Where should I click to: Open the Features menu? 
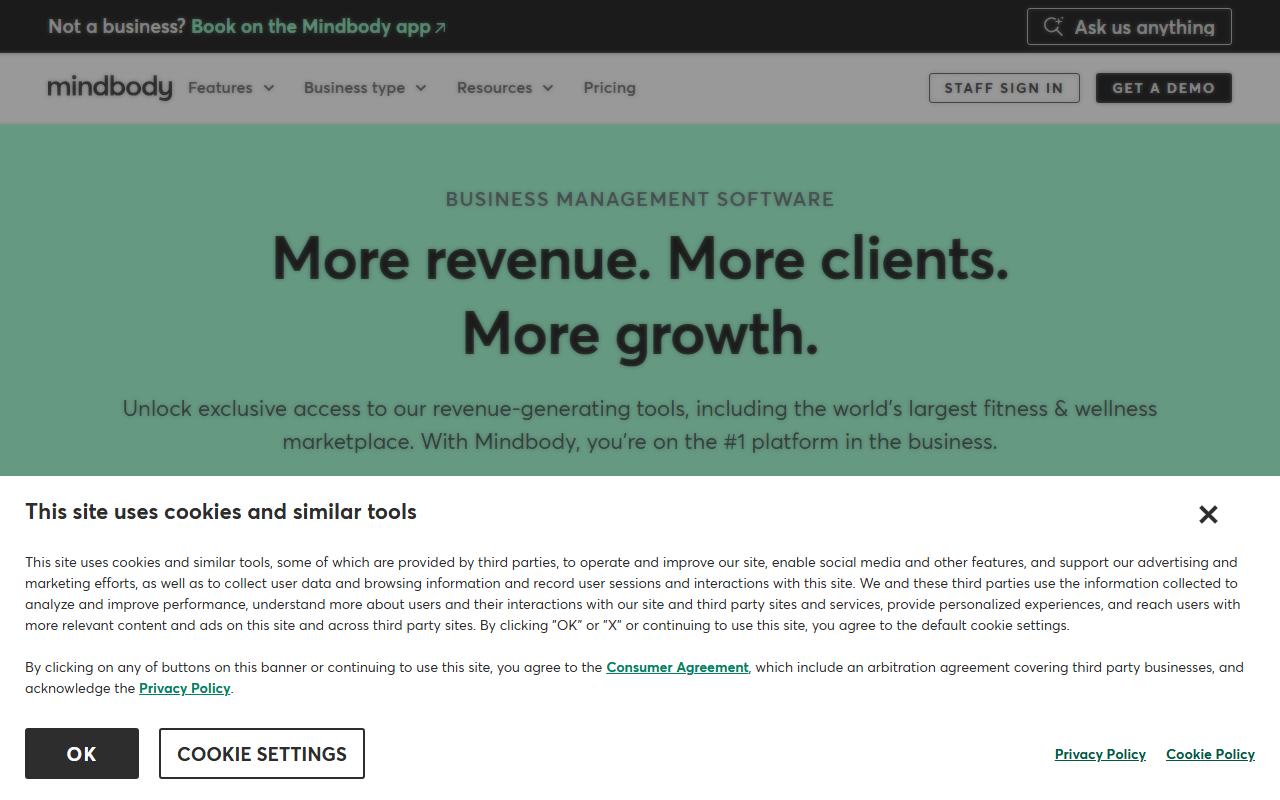point(231,88)
